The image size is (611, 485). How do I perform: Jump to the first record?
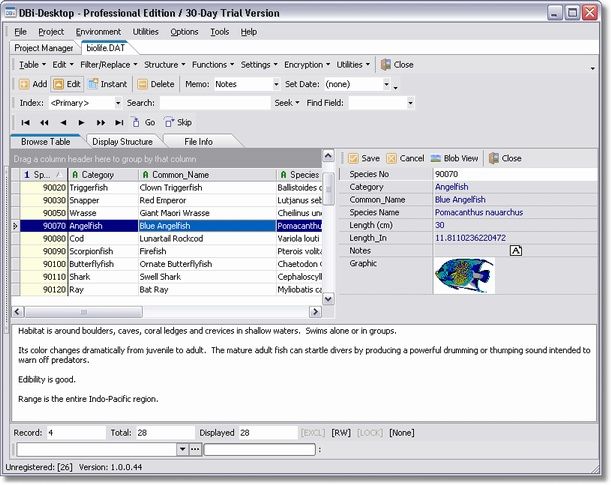(26, 122)
